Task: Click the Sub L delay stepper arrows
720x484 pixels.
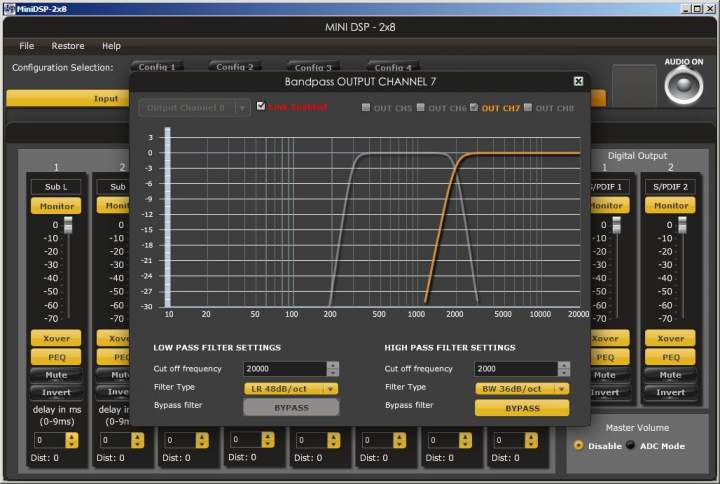Action: [x=72, y=440]
